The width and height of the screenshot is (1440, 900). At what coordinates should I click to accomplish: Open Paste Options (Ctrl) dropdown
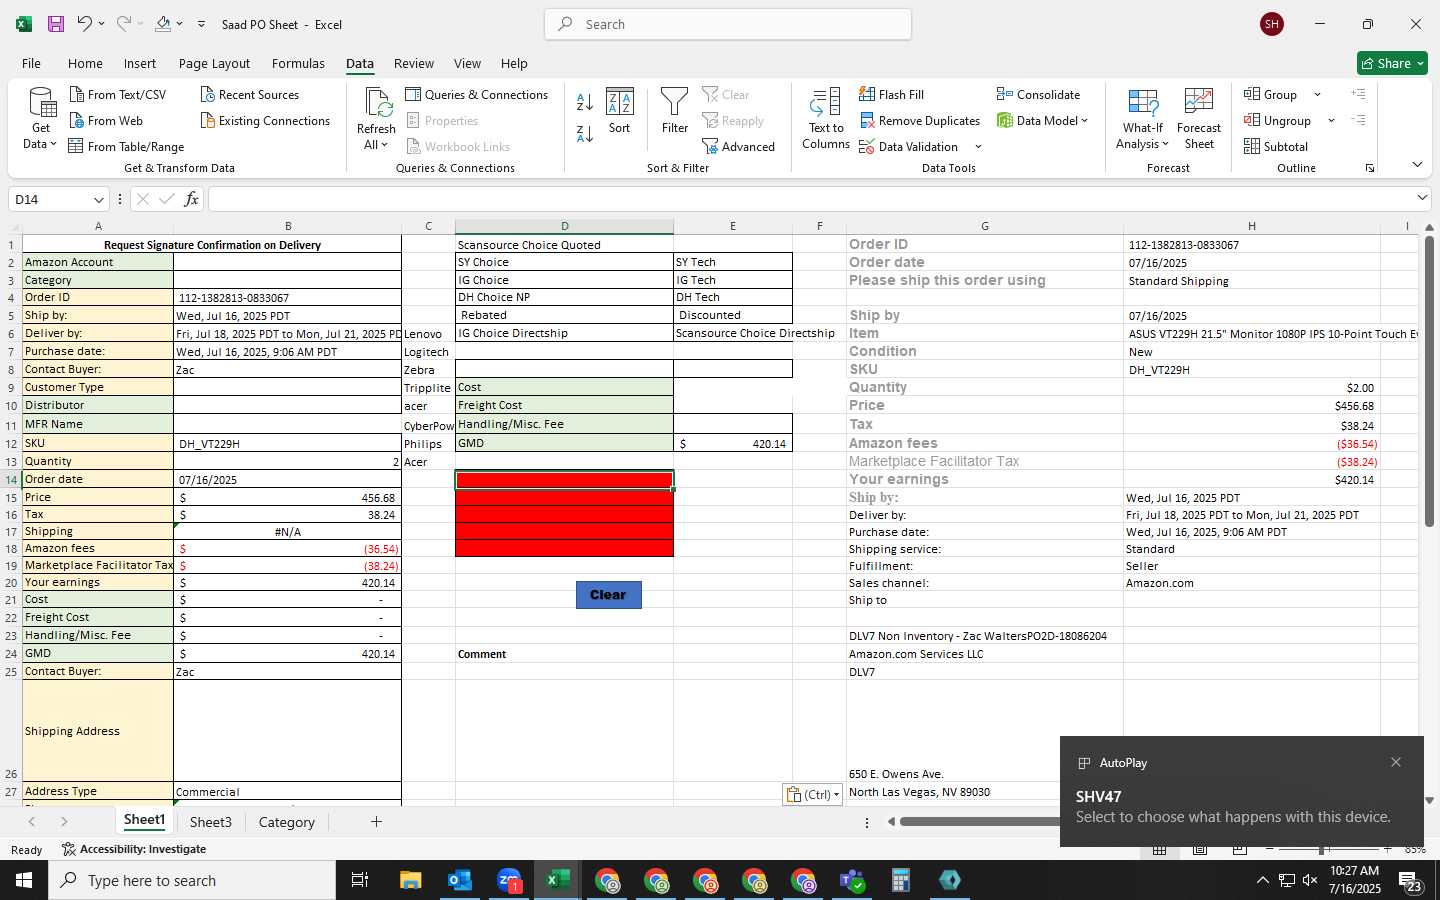pyautogui.click(x=813, y=795)
